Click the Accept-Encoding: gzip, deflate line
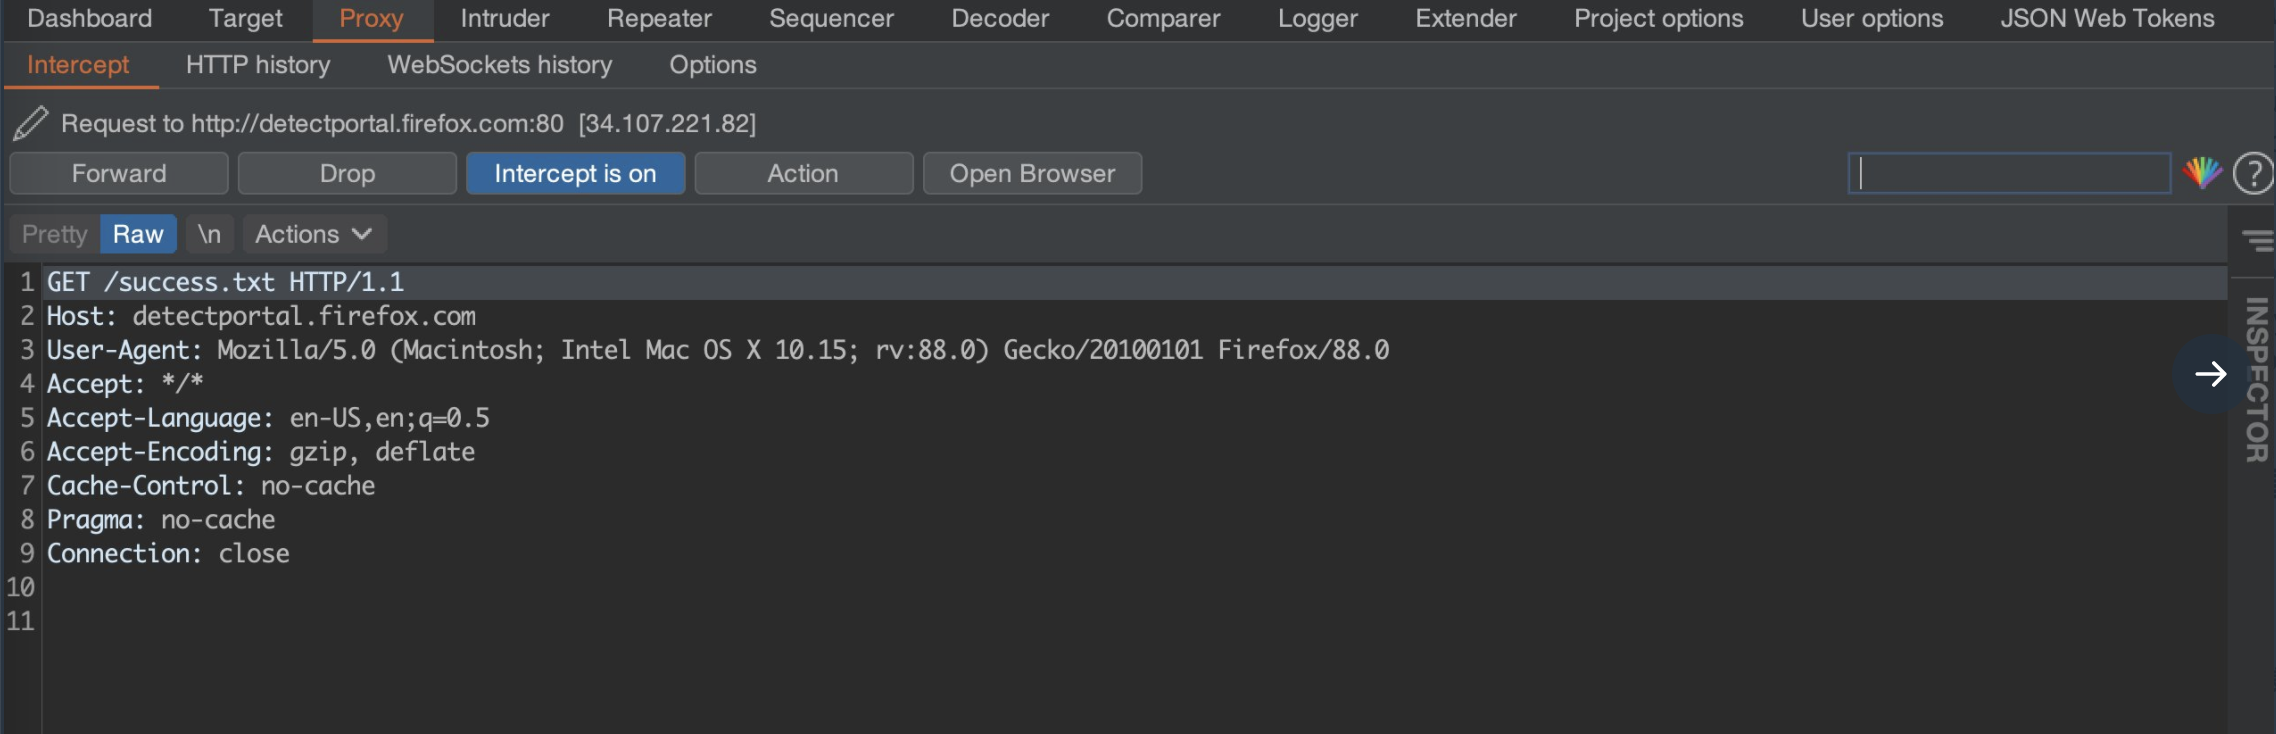The image size is (2276, 734). [261, 452]
